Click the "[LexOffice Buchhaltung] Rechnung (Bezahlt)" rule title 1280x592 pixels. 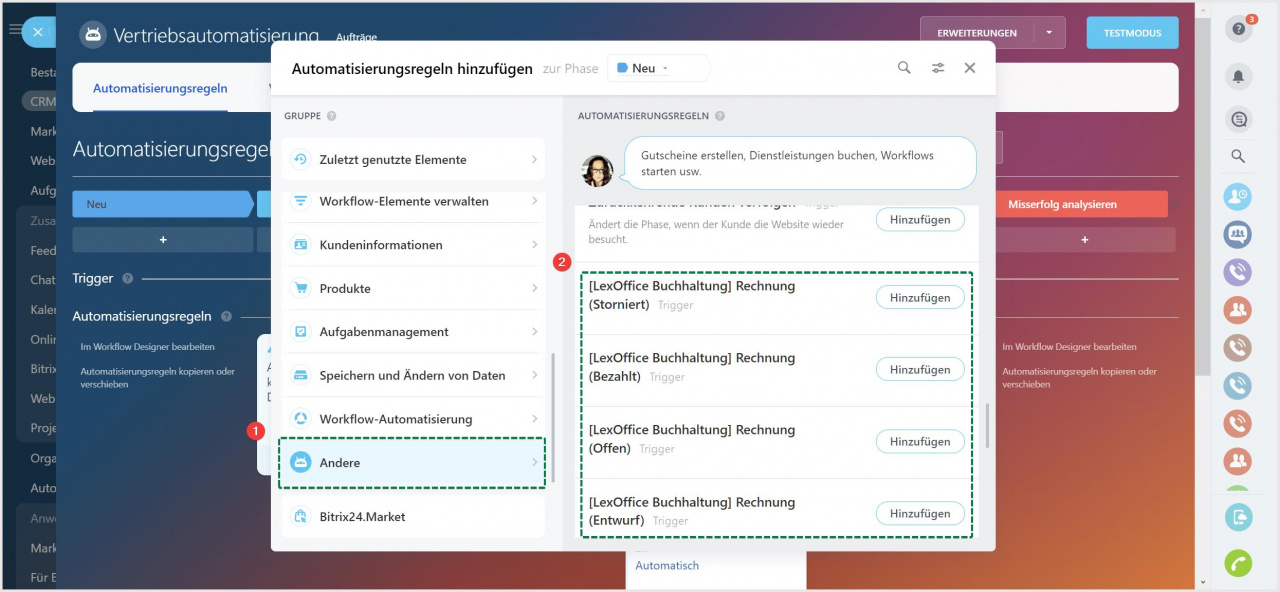point(692,367)
